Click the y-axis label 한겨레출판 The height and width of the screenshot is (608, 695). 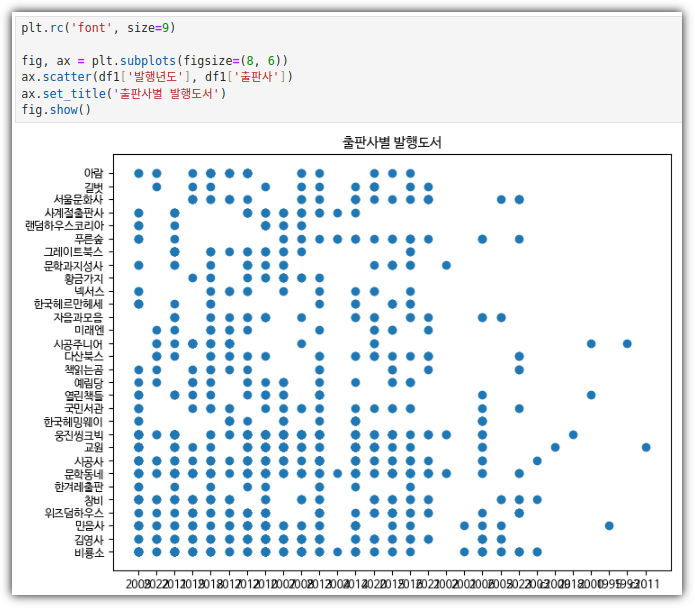point(78,487)
